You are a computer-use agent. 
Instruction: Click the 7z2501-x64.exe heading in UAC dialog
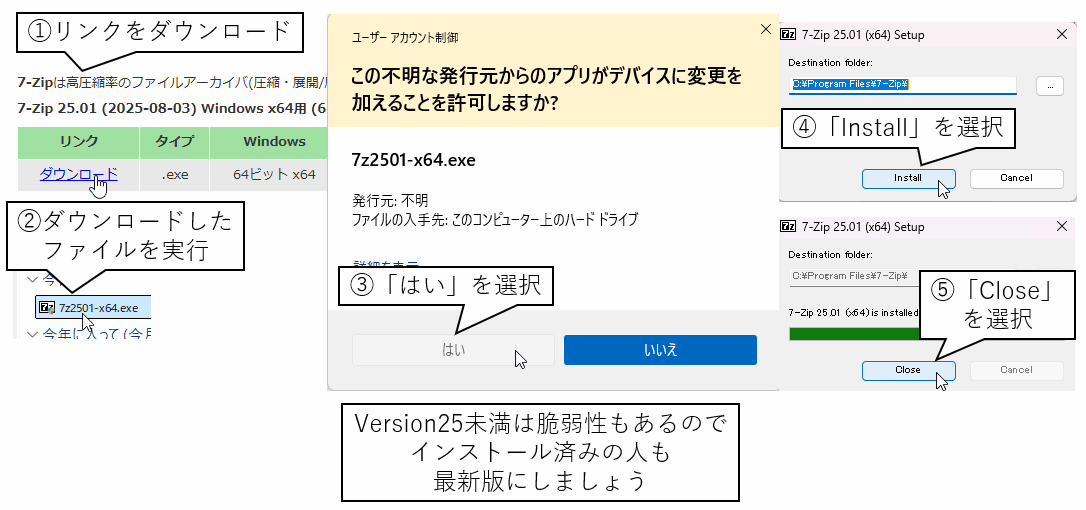(x=414, y=160)
